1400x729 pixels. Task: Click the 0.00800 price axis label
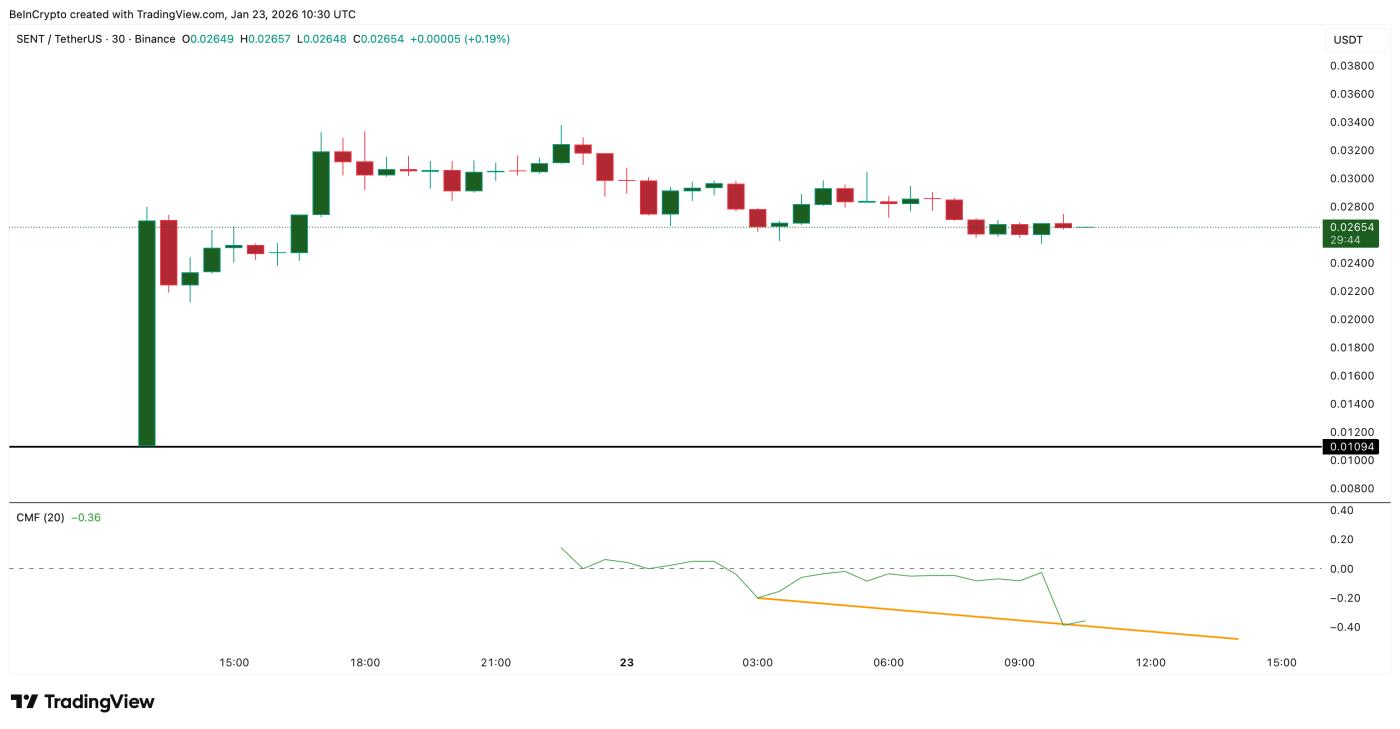click(1351, 489)
